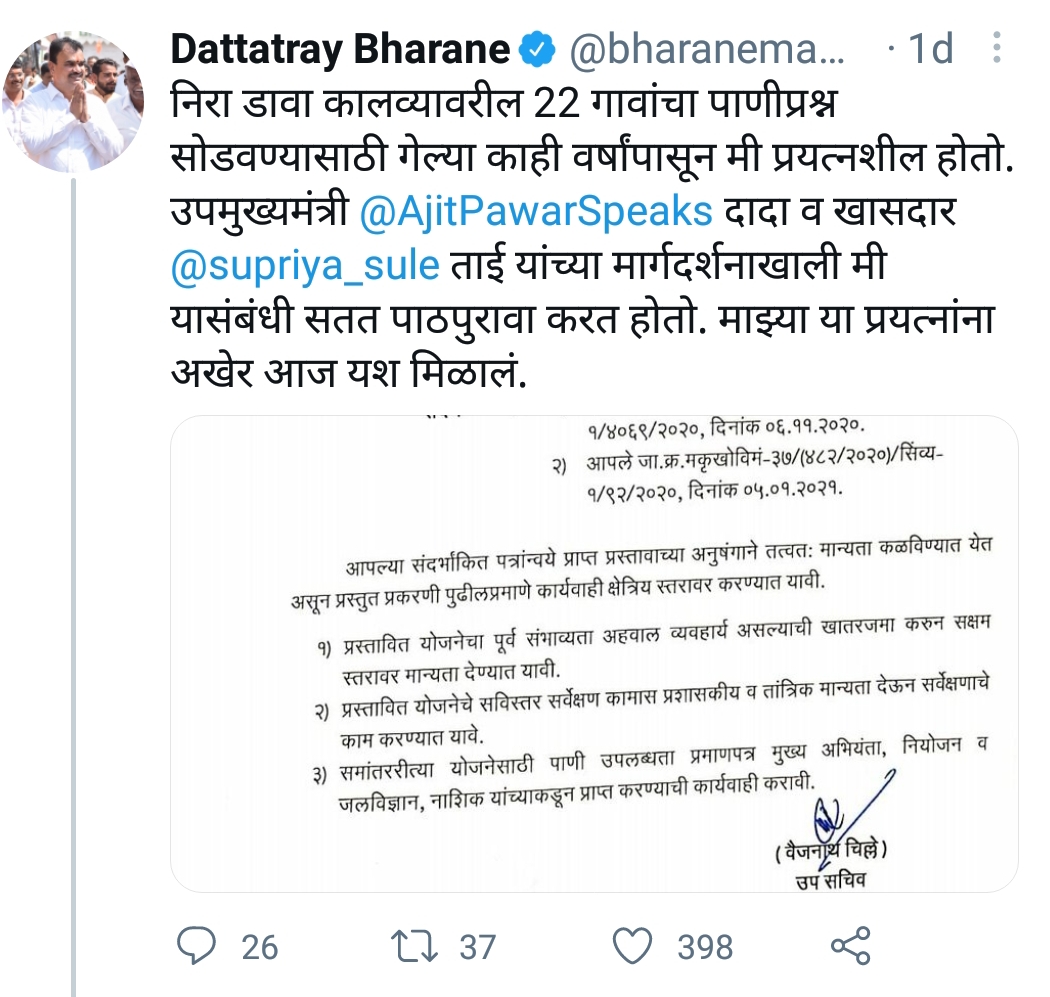Click the blue verified badge
This screenshot has width=1050, height=997.
tap(538, 50)
